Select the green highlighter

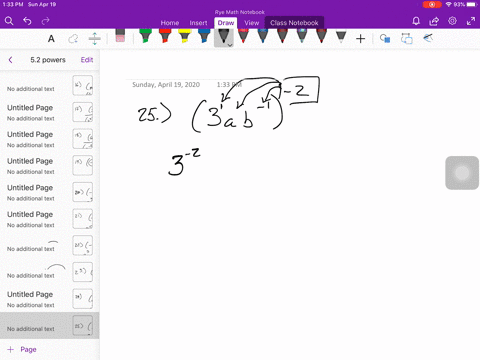click(x=145, y=36)
